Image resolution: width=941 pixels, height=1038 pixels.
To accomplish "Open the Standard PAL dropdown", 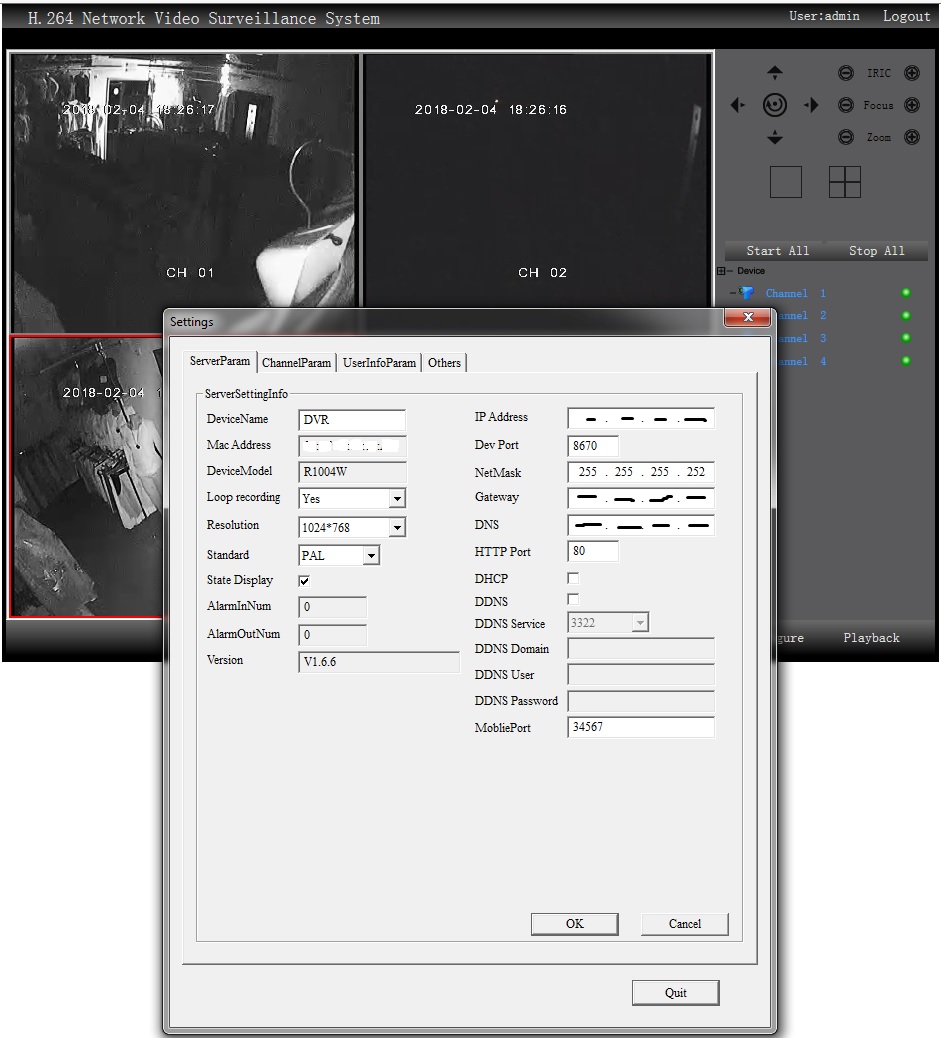I will tap(371, 555).
